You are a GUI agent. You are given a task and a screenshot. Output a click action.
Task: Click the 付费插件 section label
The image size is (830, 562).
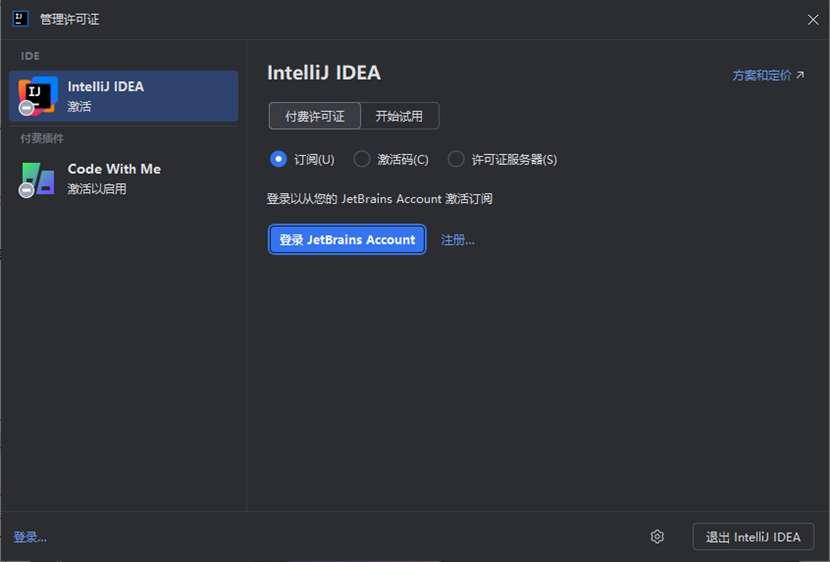[42, 139]
